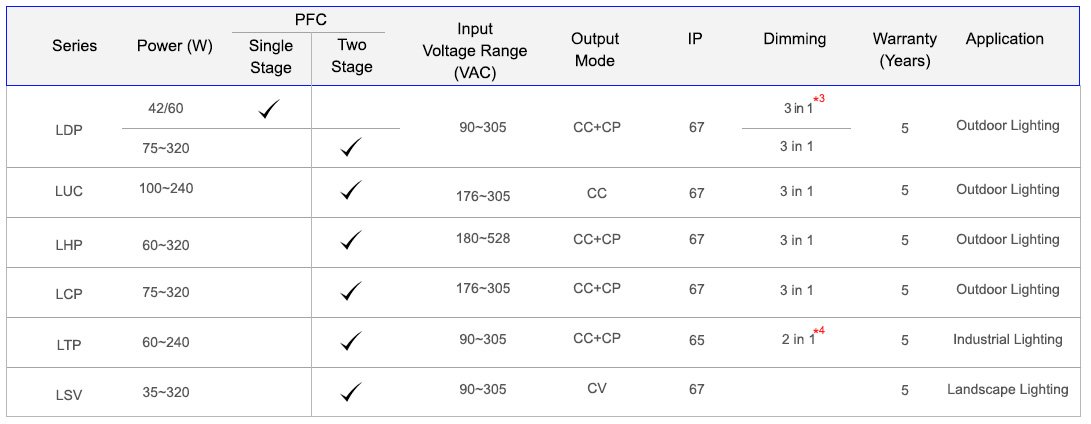Click the Two Stage checkmark in LUC row
The height and width of the screenshot is (424, 1091).
351,190
